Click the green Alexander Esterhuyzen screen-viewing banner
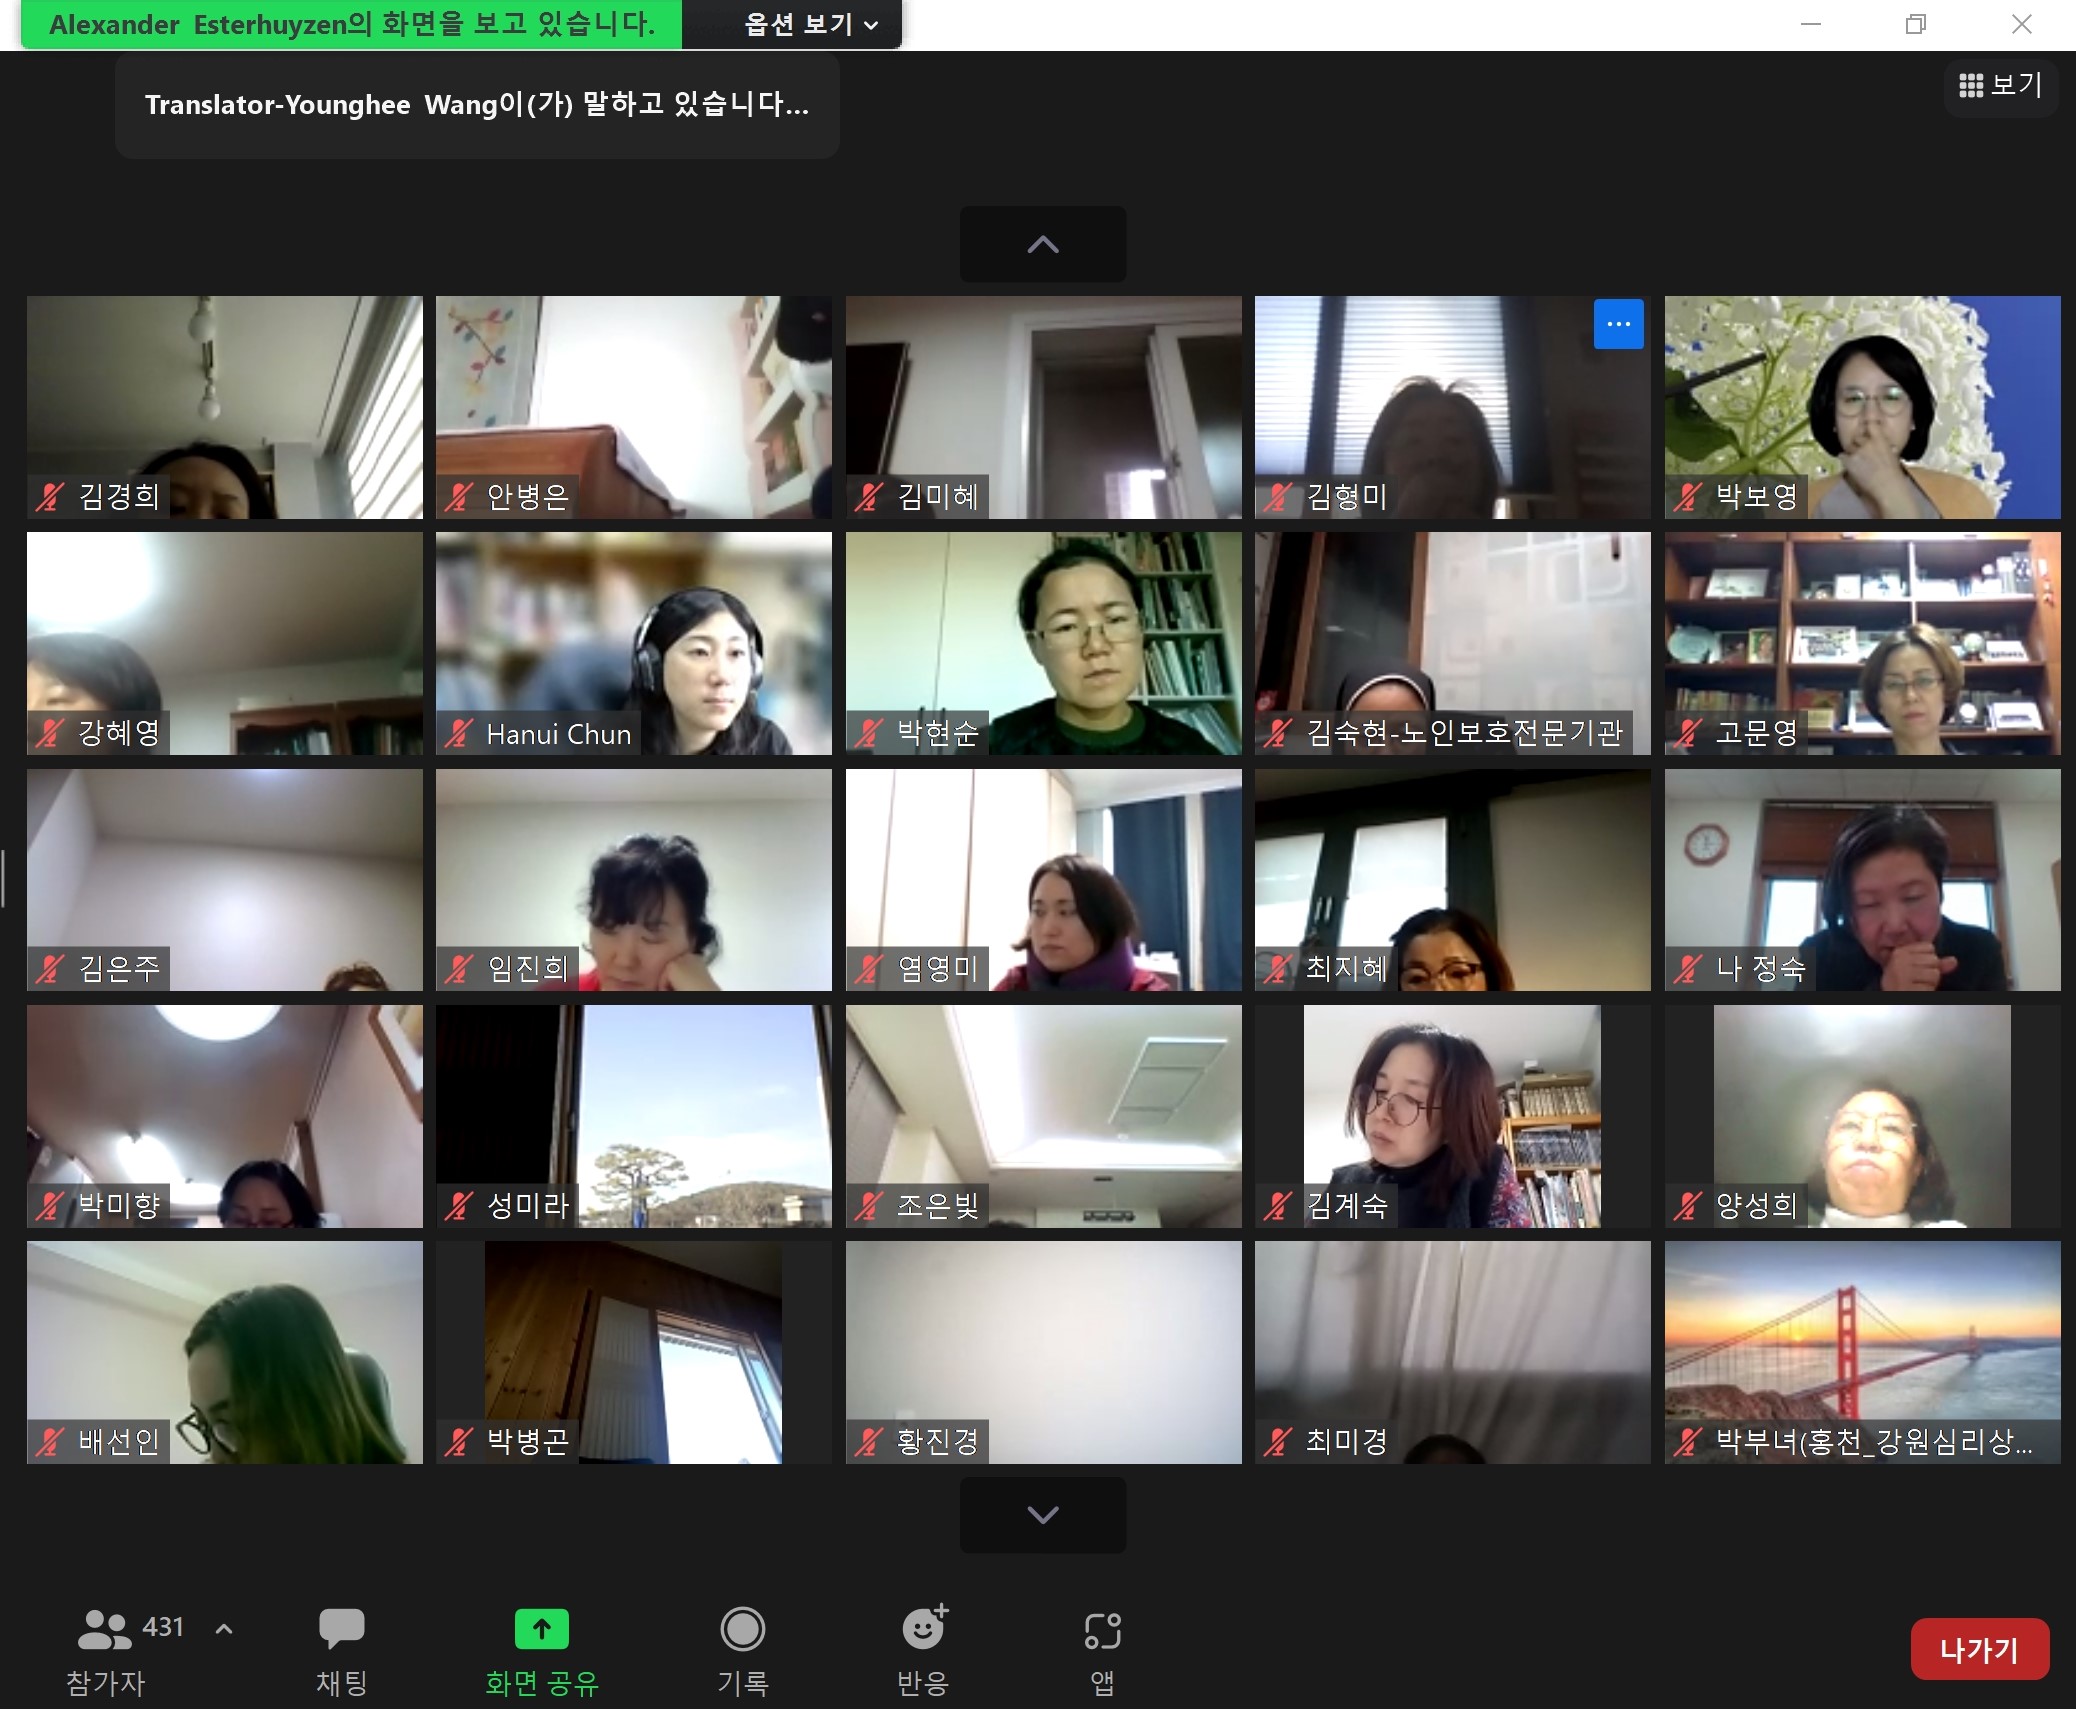 [352, 24]
